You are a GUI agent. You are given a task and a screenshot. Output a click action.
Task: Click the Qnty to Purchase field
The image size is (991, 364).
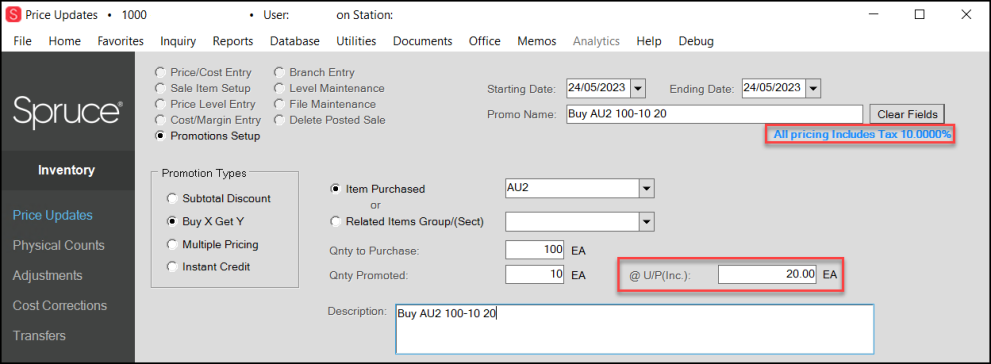[535, 250]
